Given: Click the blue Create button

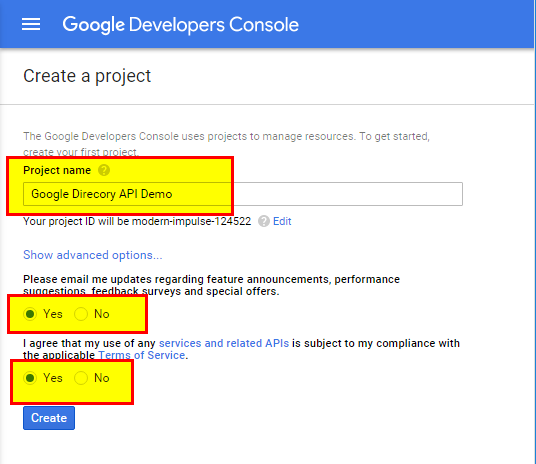Looking at the screenshot, I should click(49, 418).
